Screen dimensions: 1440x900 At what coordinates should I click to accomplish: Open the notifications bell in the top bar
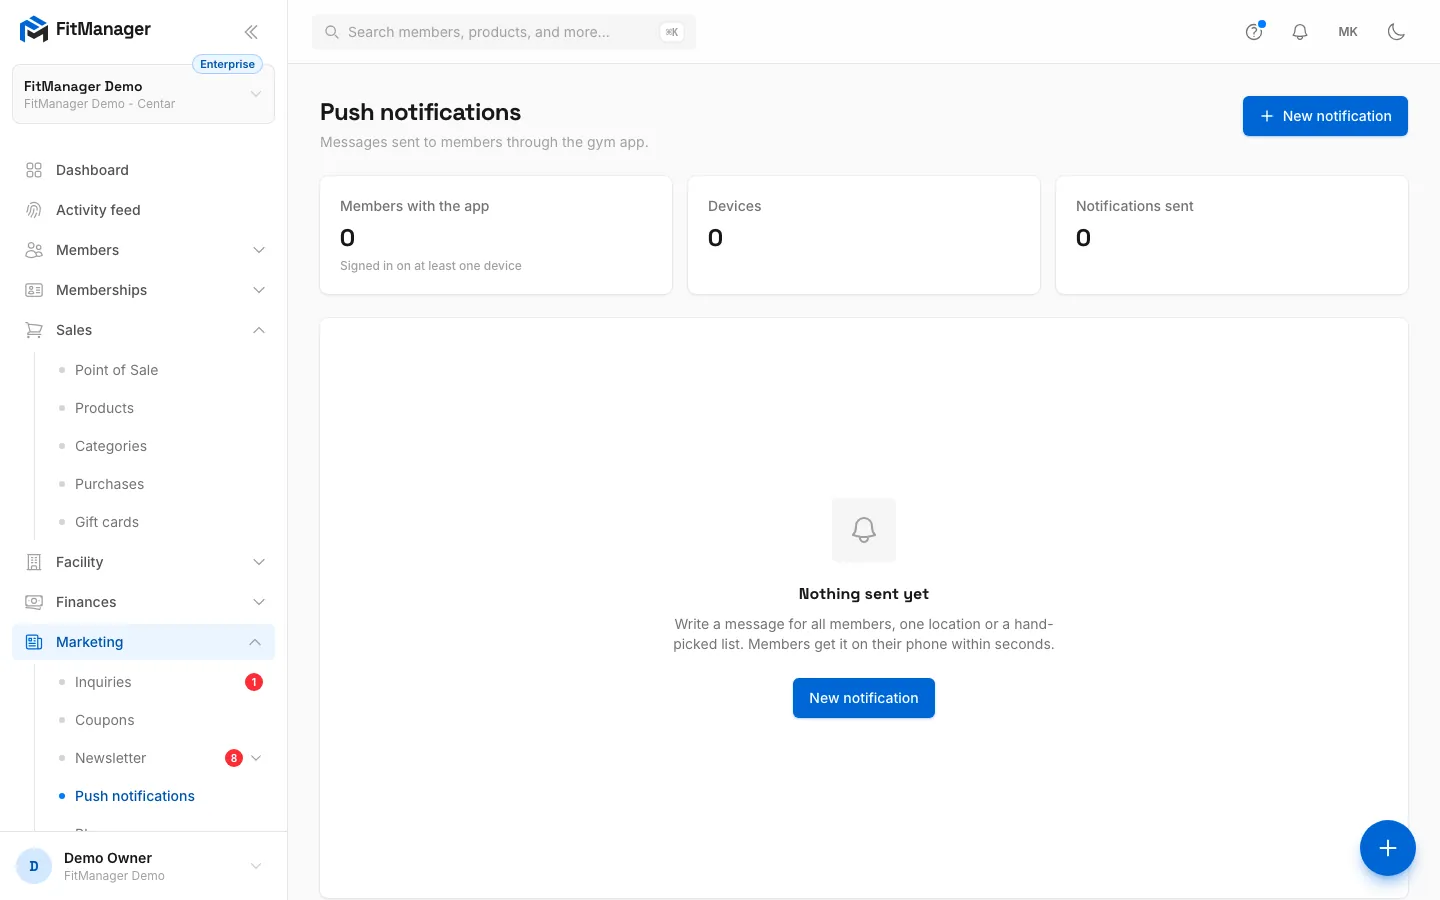click(1300, 32)
